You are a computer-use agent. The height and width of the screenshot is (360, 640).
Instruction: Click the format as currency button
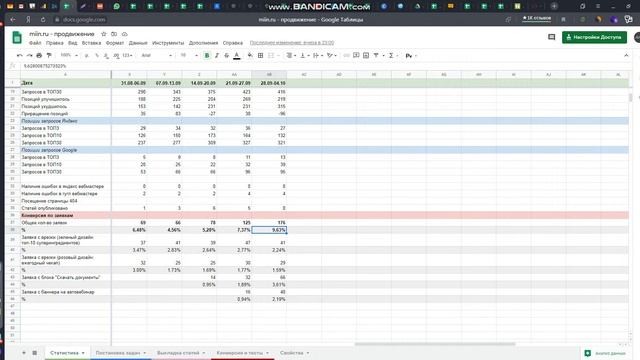click(87, 56)
